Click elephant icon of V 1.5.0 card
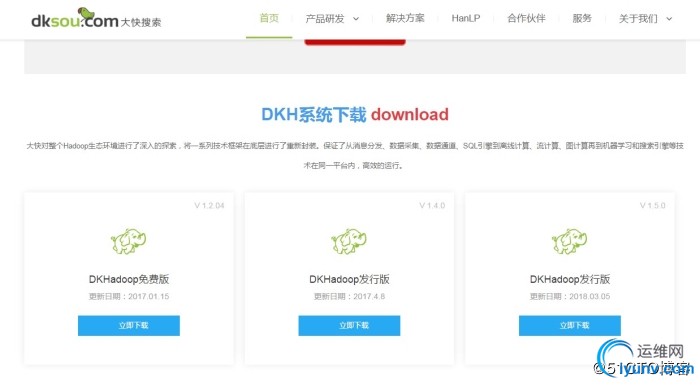The height and width of the screenshot is (385, 700). coord(570,241)
